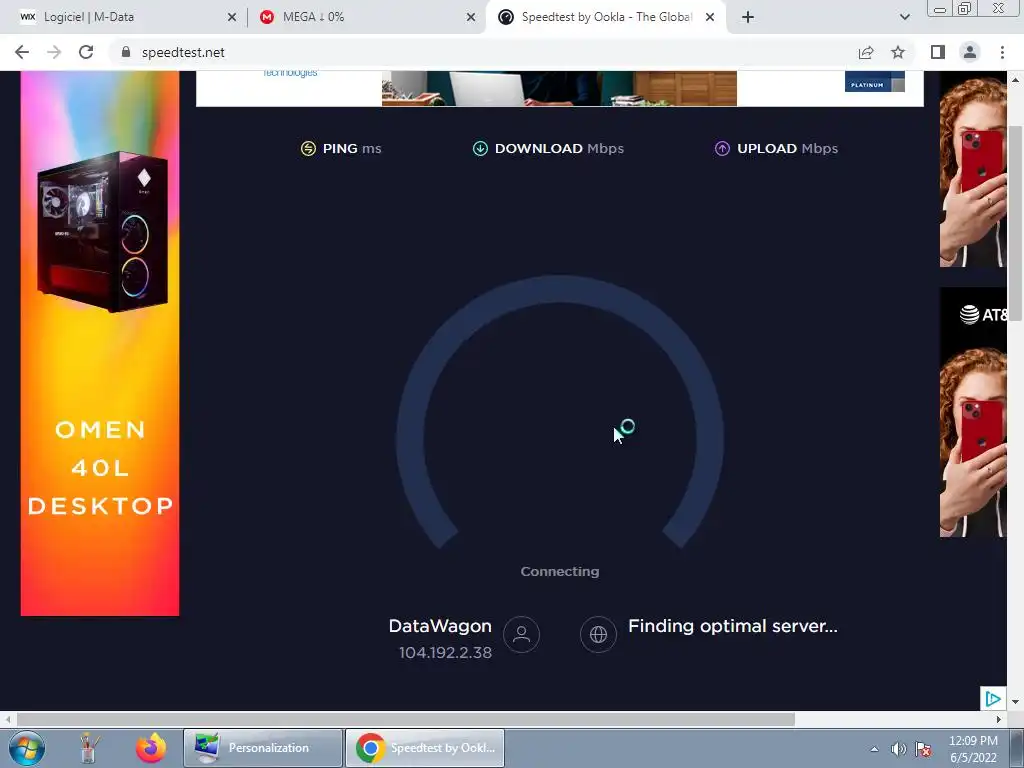
Task: Click the browser forward arrow
Action: click(54, 52)
